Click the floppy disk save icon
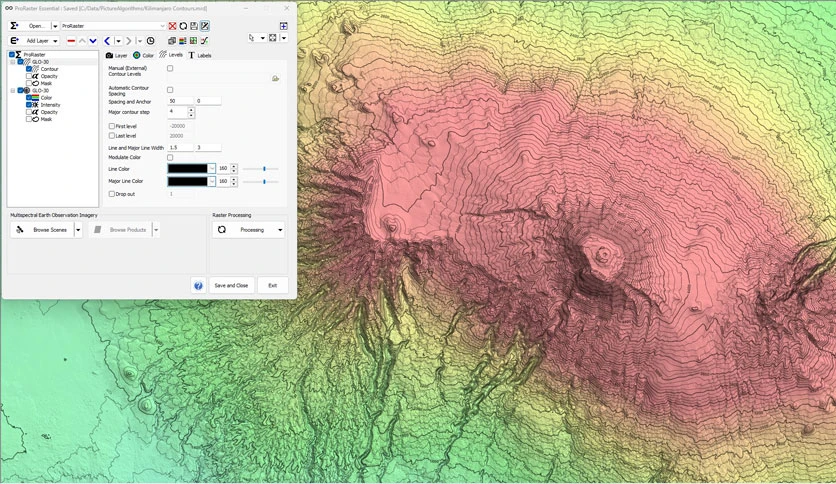Viewport: 836px width, 484px height. (x=194, y=26)
